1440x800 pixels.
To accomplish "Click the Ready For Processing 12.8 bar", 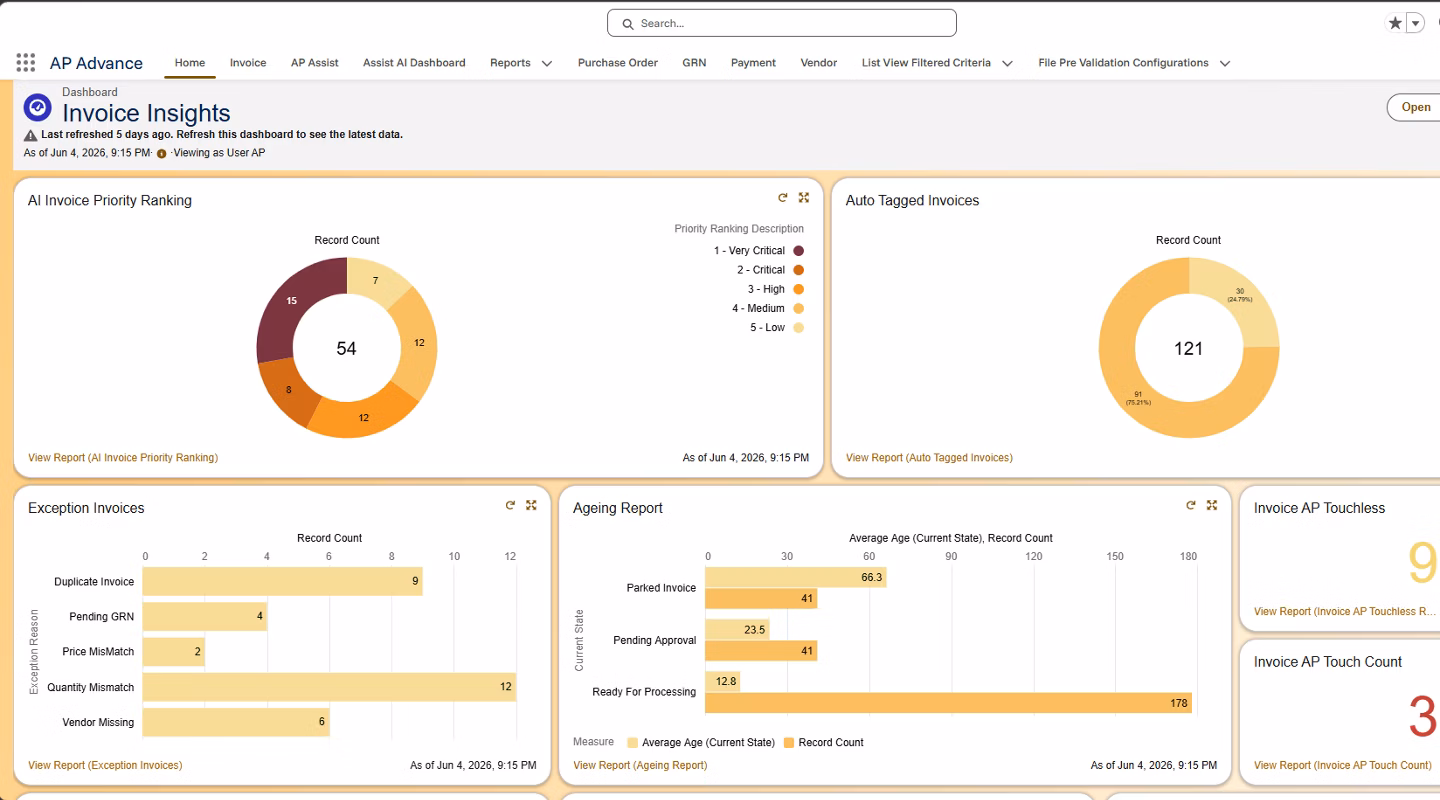I will 722,682.
